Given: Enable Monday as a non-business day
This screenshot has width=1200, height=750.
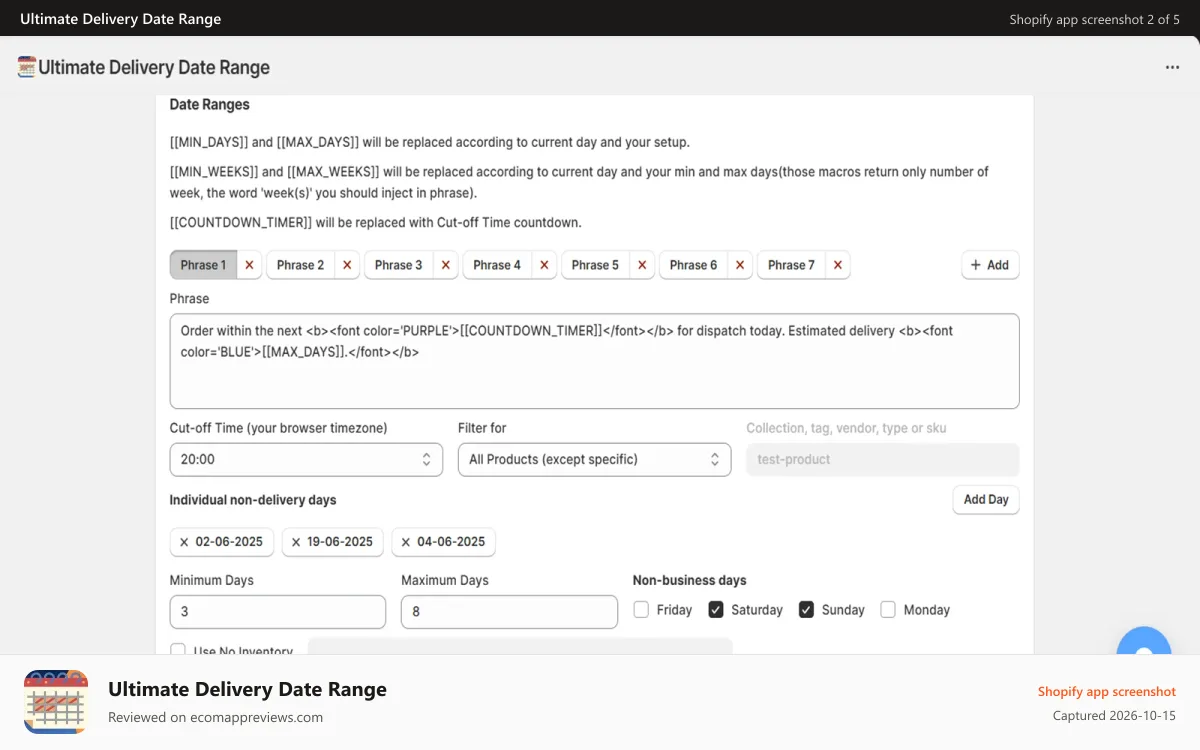Looking at the screenshot, I should point(888,609).
